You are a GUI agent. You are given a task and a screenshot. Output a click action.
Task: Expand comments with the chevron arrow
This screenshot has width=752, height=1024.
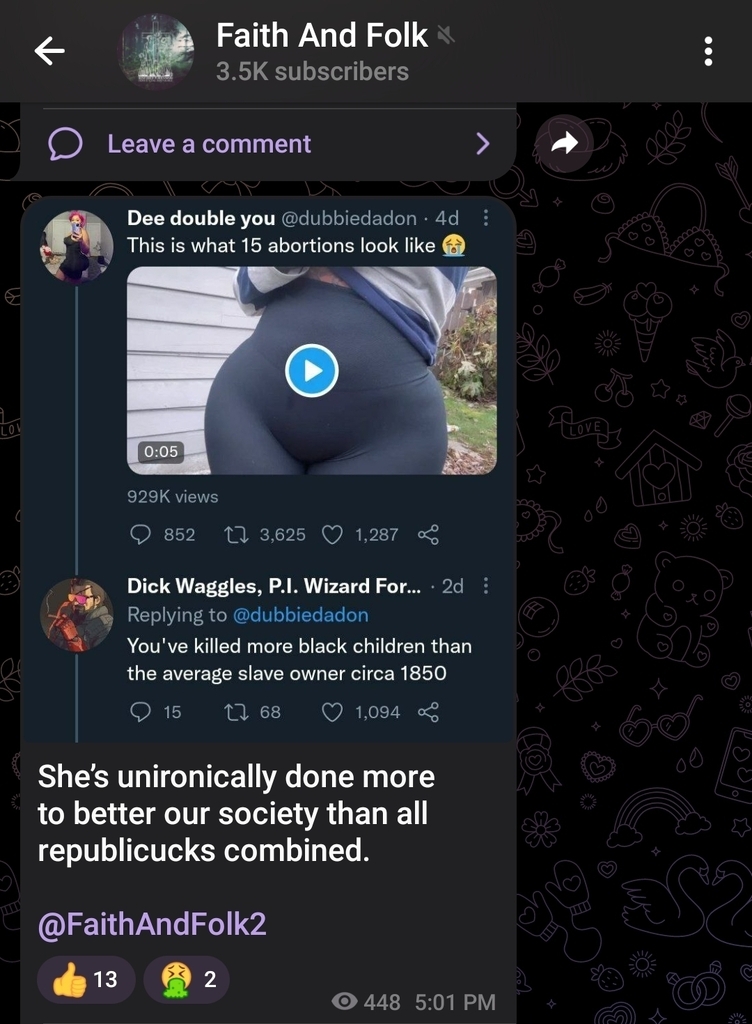(x=482, y=144)
